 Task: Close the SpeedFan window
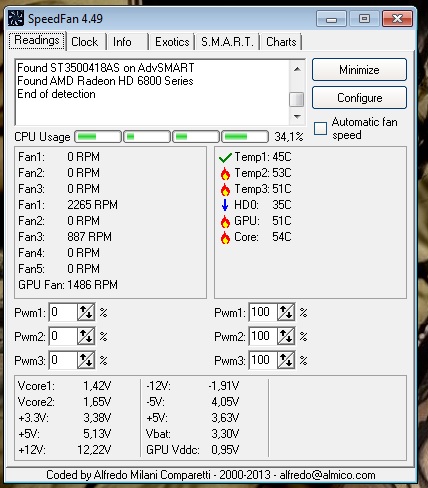(397, 18)
